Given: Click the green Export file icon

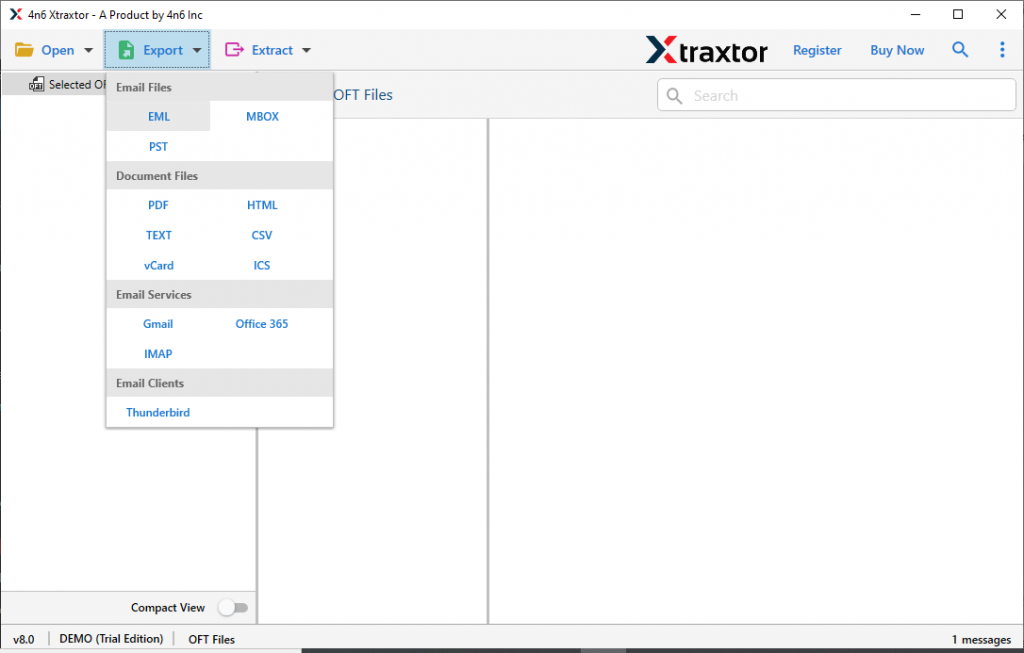Looking at the screenshot, I should 127,50.
